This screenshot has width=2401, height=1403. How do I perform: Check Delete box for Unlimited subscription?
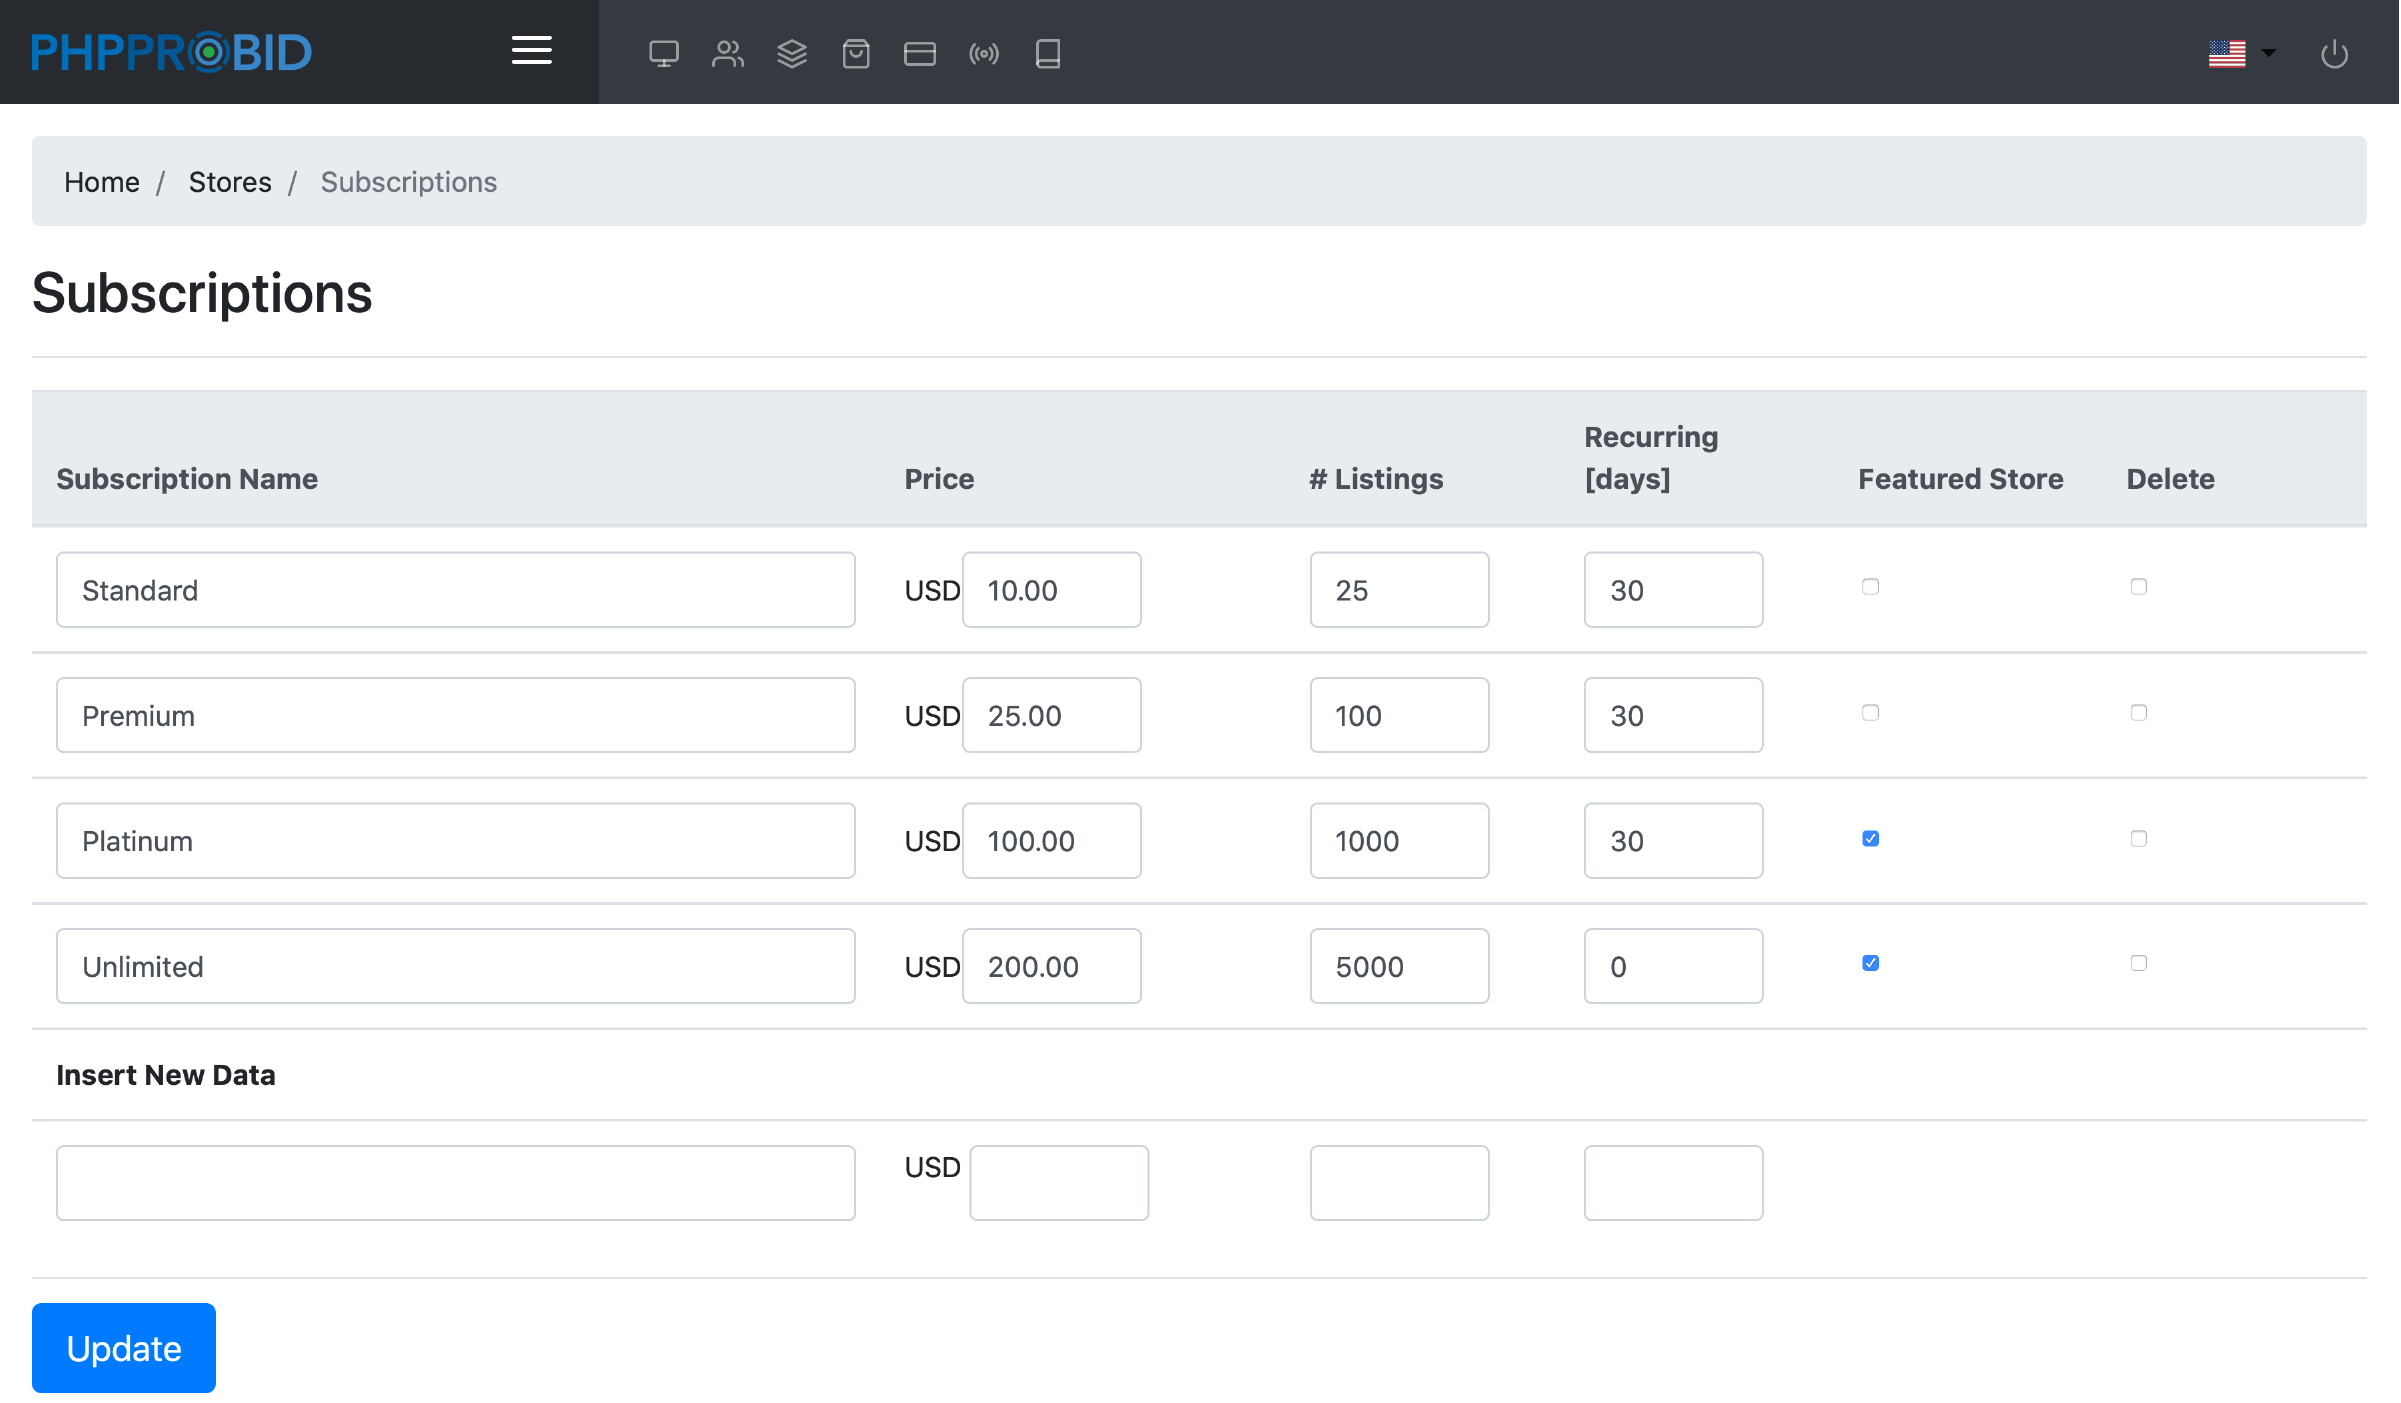2138,963
